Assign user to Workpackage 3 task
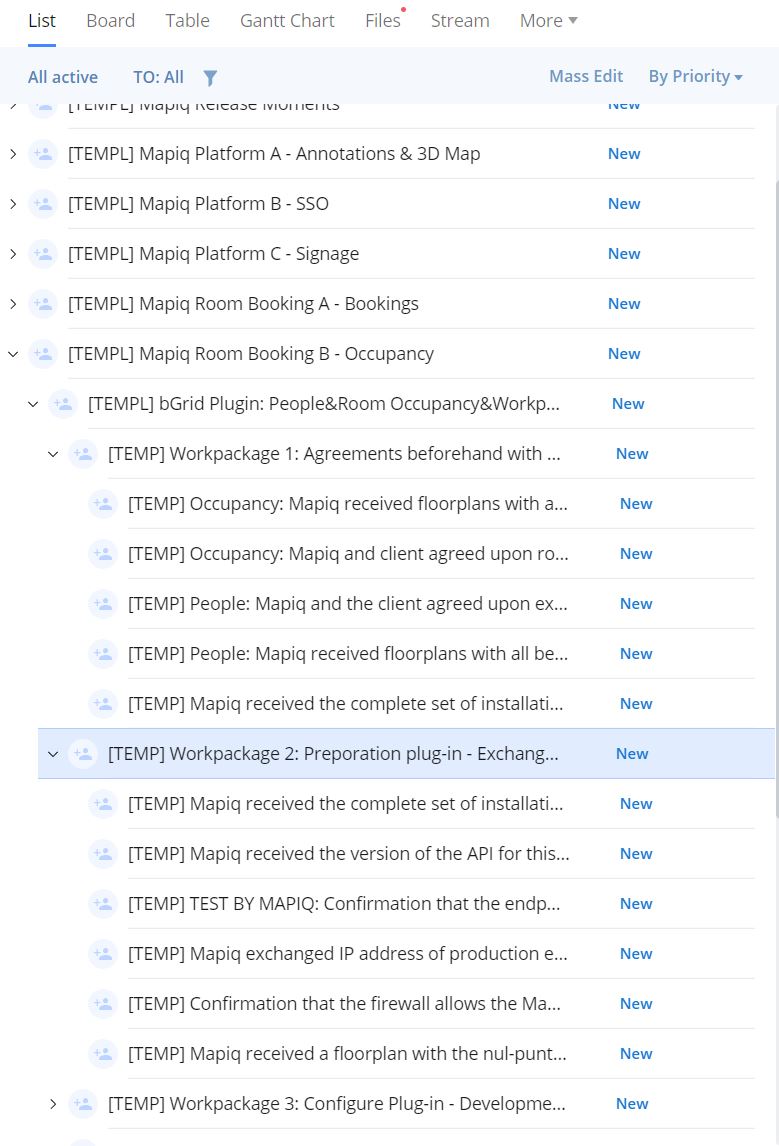The height and width of the screenshot is (1146, 779). tap(83, 1104)
